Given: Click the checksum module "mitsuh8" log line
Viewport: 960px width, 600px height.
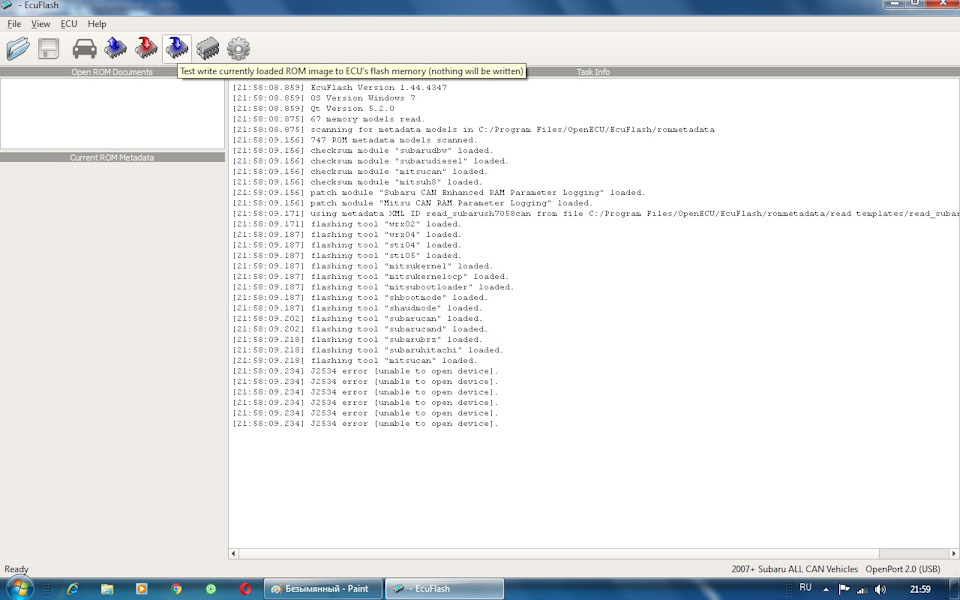Looking at the screenshot, I should (358, 182).
